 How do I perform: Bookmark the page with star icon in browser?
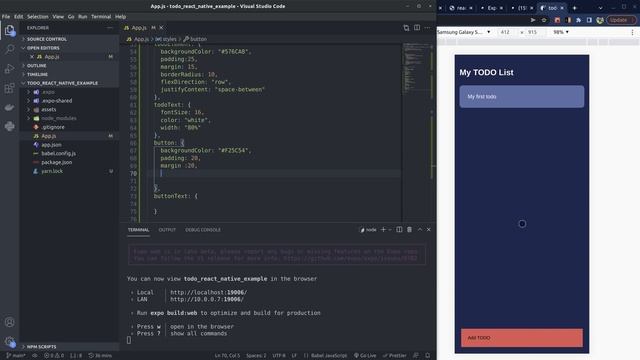coord(544,20)
